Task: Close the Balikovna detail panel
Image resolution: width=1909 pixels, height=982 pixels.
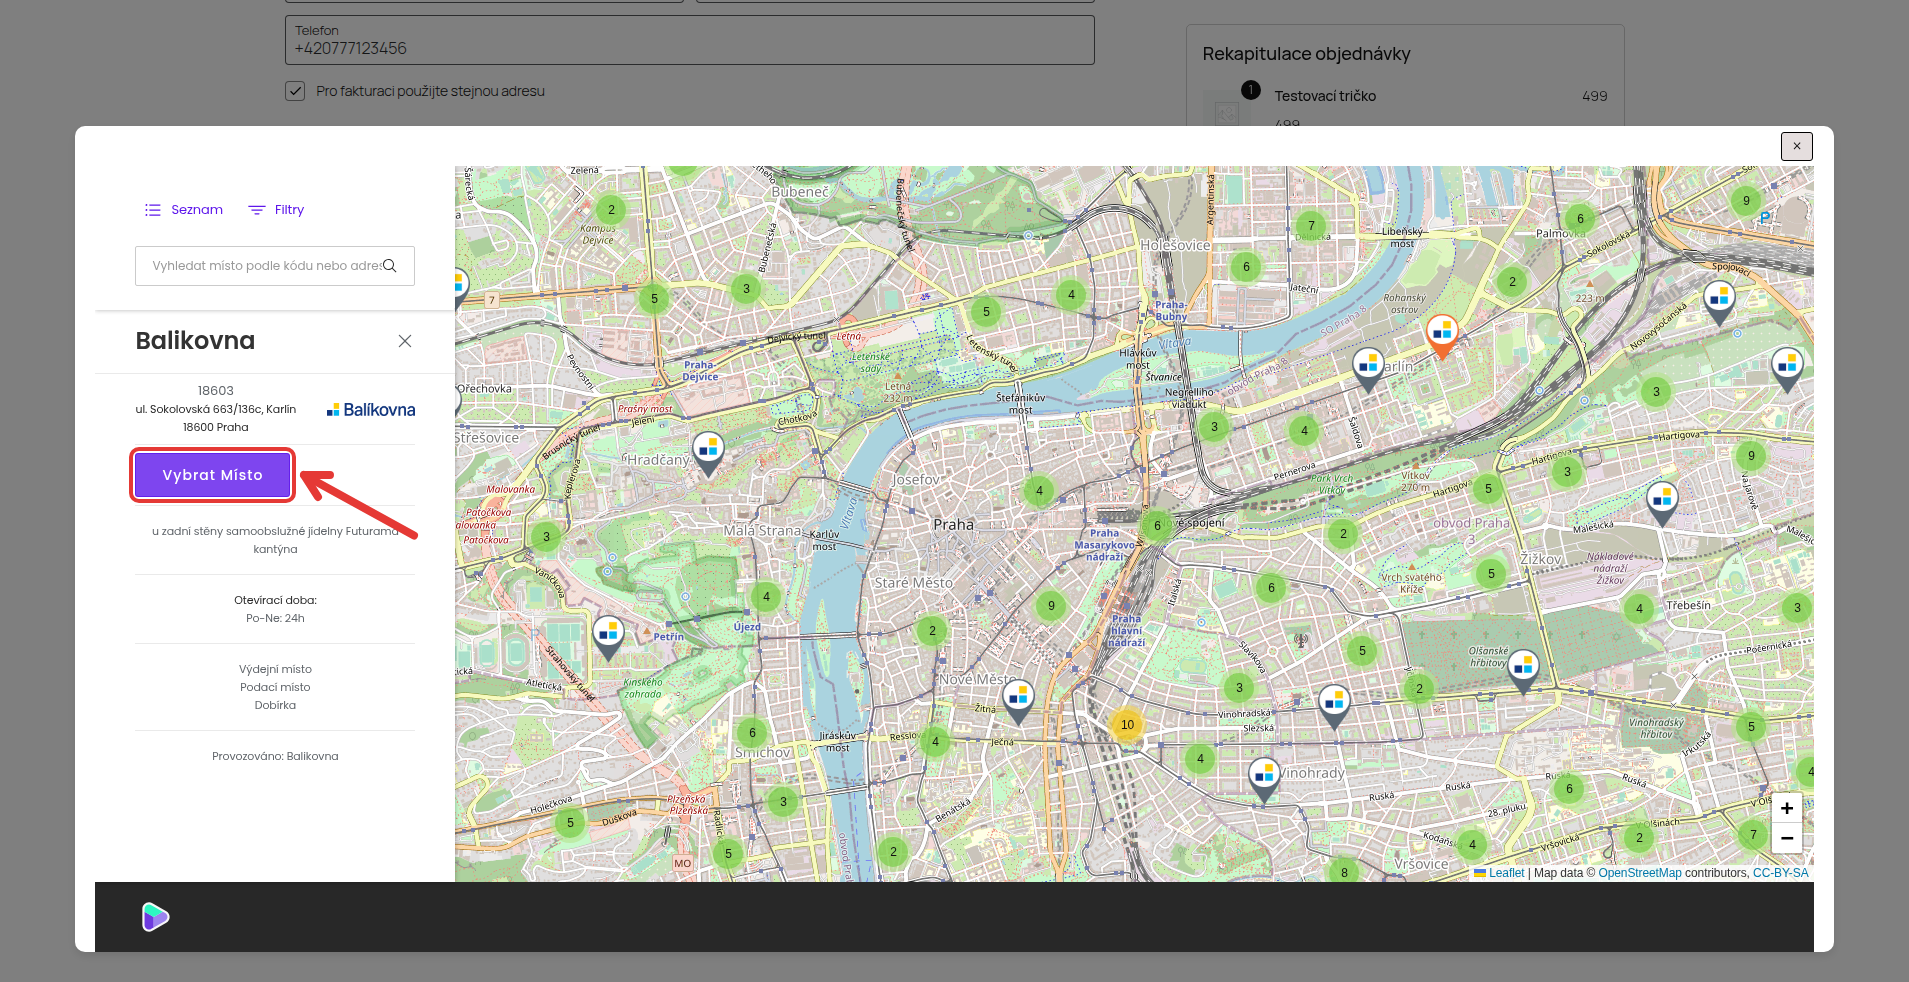Action: click(x=405, y=341)
